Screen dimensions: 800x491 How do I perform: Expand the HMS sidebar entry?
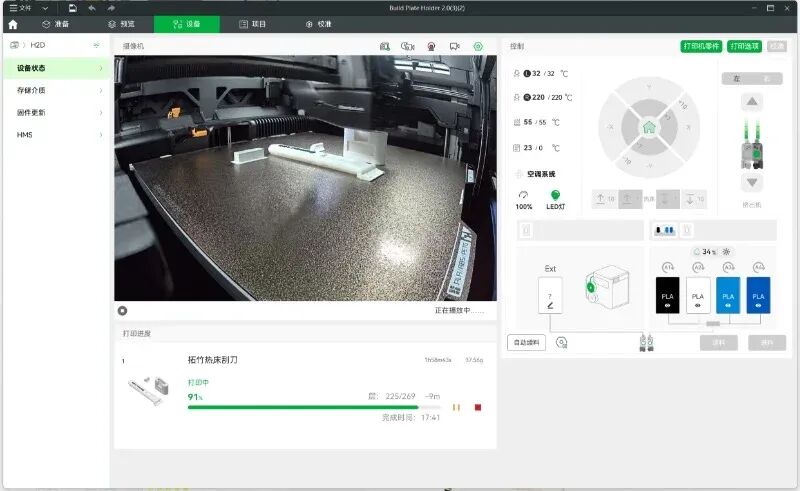tap(57, 135)
